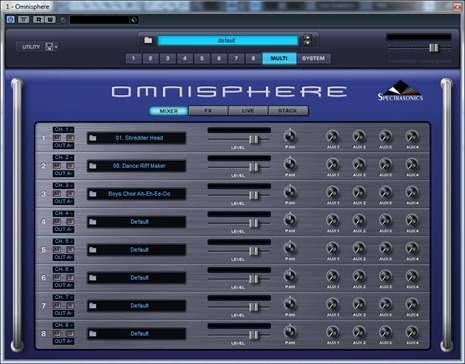Viewport: 465px width, 364px height.
Task: Select part 1 button in header
Action: tap(133, 58)
